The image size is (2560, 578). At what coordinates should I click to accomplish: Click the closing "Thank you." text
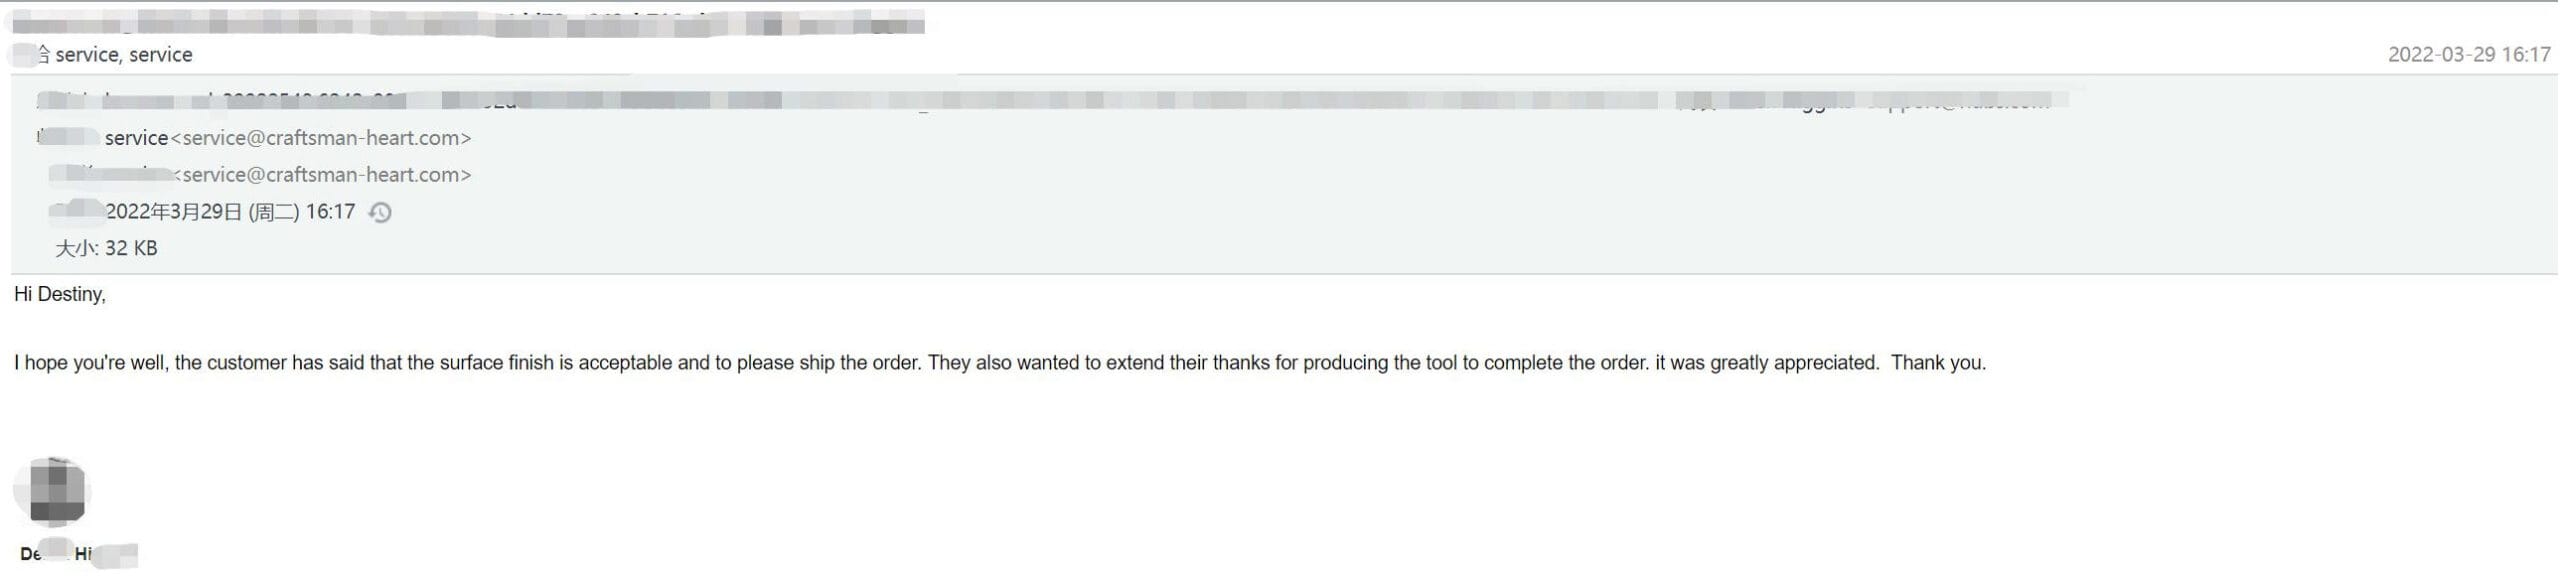pyautogui.click(x=1938, y=363)
